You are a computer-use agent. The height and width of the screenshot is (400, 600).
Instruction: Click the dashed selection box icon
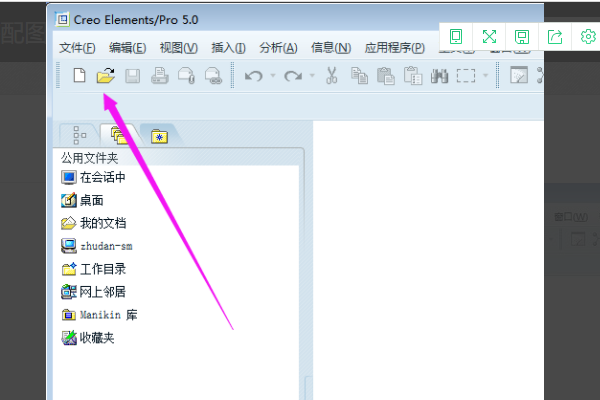click(466, 76)
